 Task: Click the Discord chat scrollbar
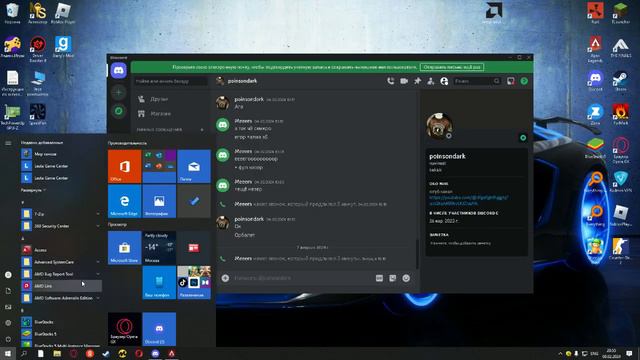[417, 254]
